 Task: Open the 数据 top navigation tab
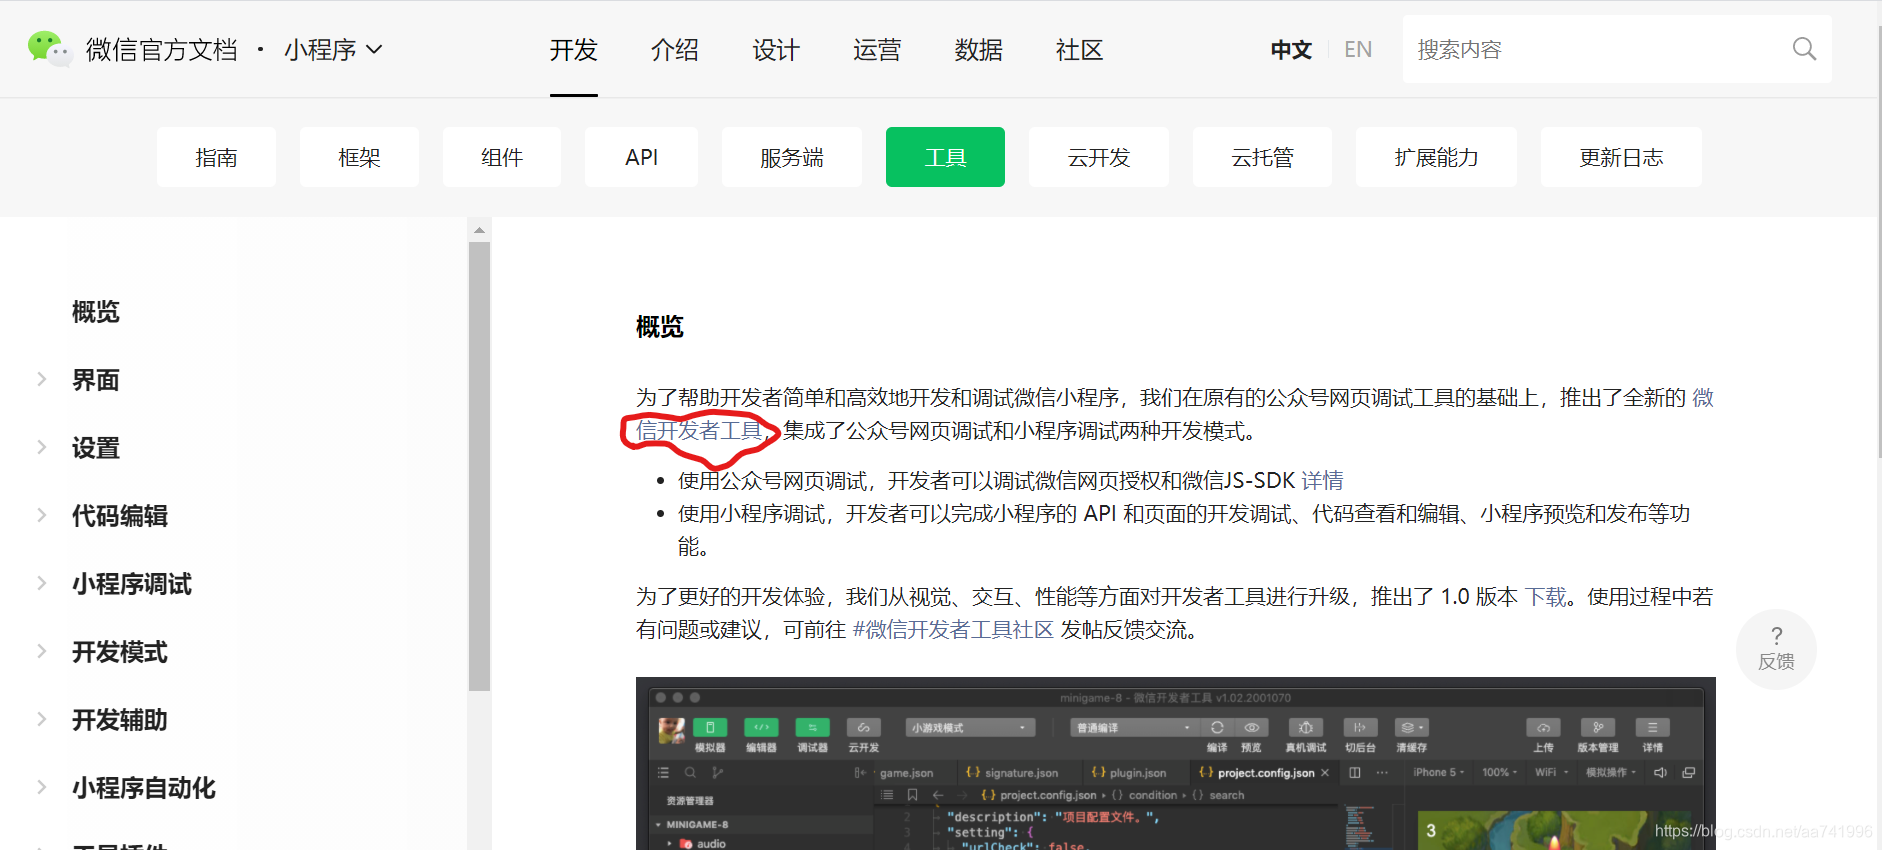click(979, 50)
